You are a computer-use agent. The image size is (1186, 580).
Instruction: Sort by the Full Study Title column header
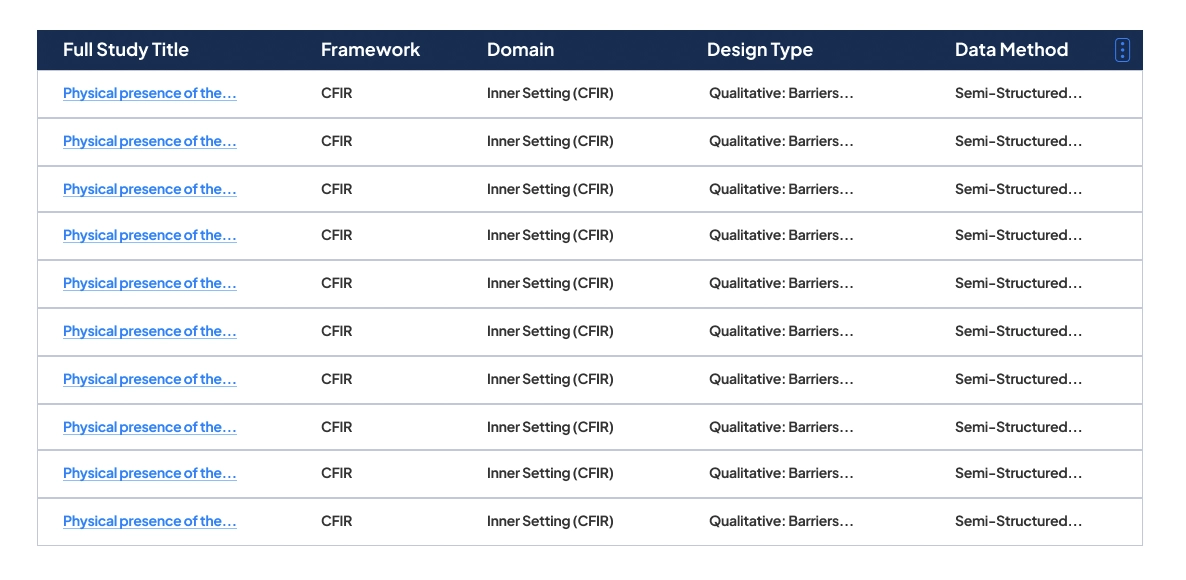tap(126, 49)
